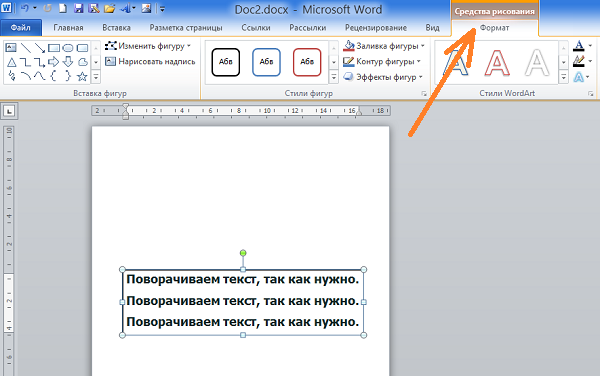The height and width of the screenshot is (376, 600).
Task: Switch to the Вставка tab
Action: tap(116, 28)
